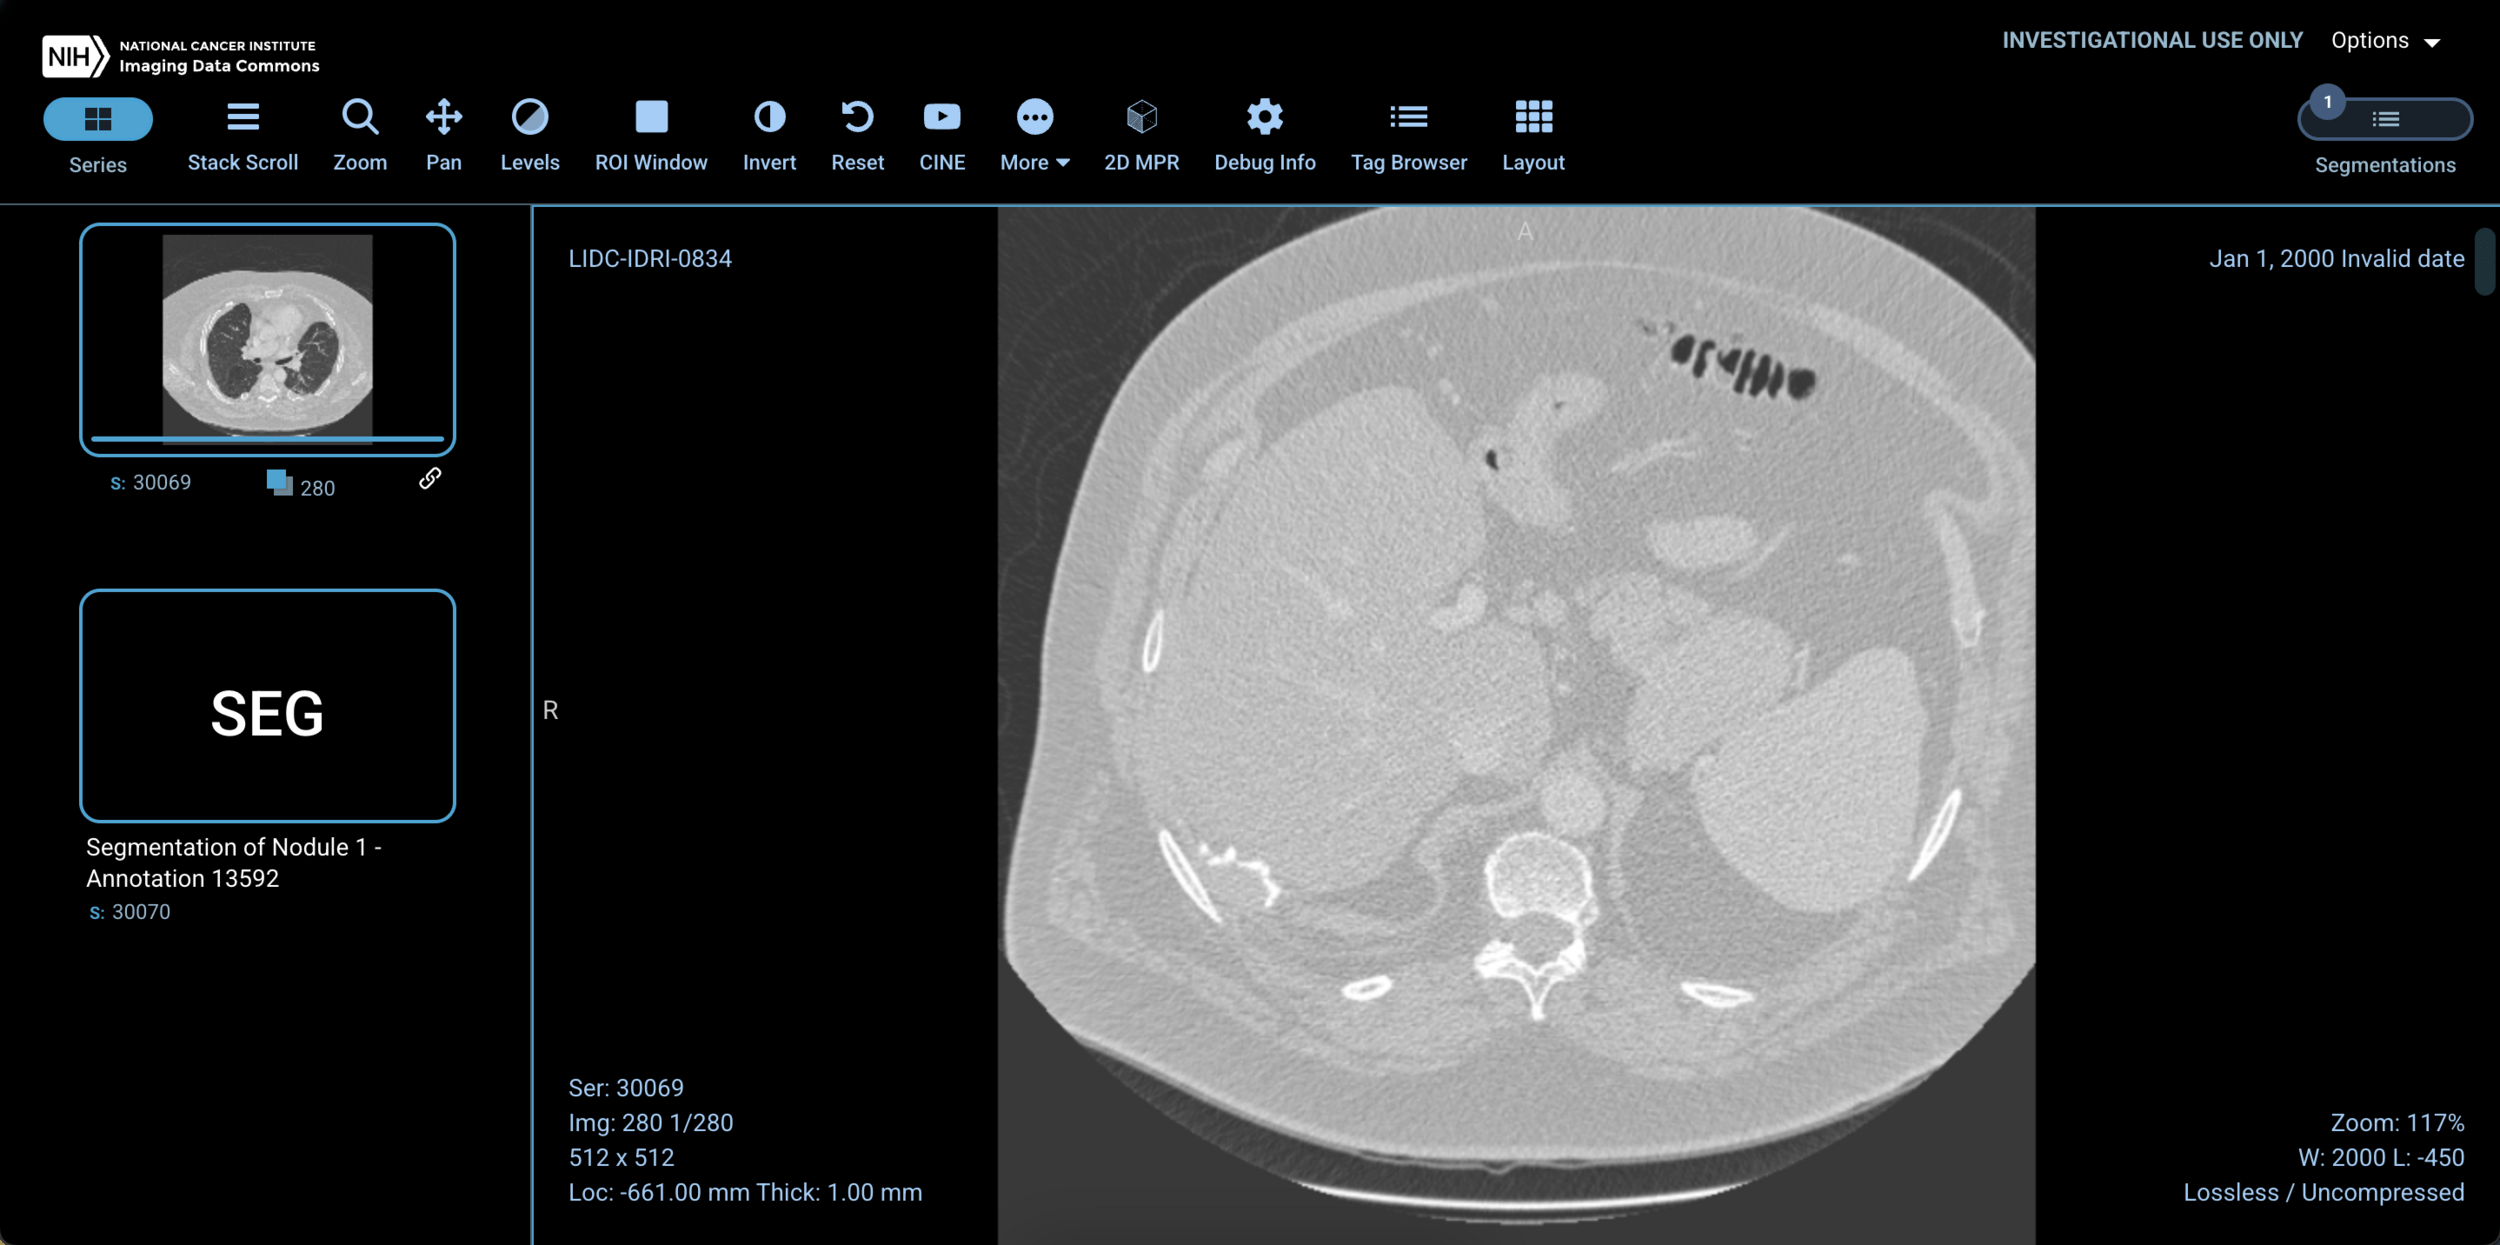2500x1245 pixels.
Task: Open the Options dropdown menu
Action: 2385,41
